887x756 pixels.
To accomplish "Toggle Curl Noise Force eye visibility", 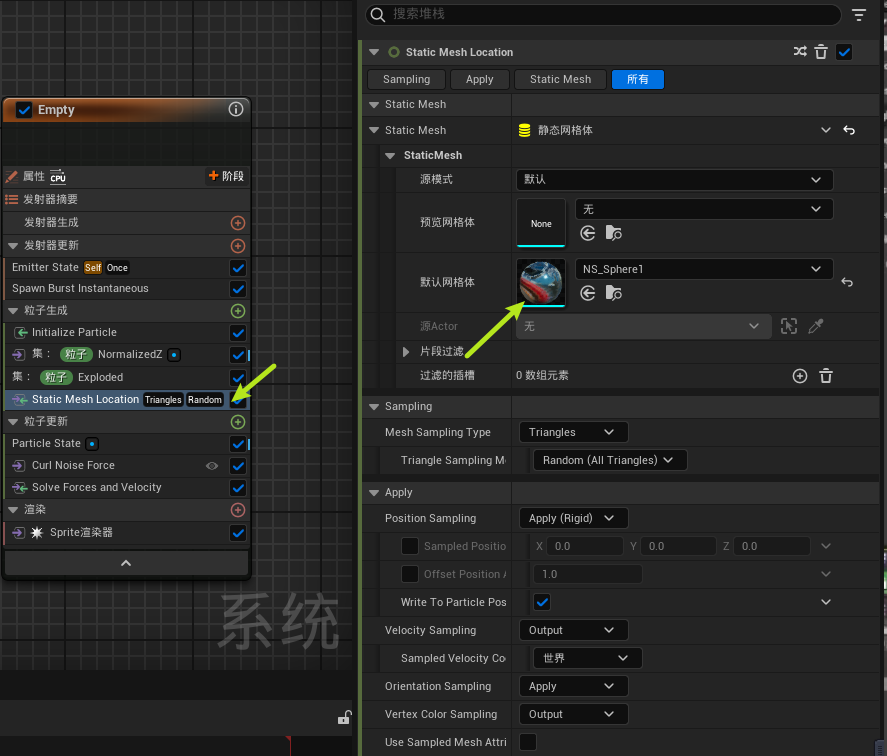I will click(212, 466).
